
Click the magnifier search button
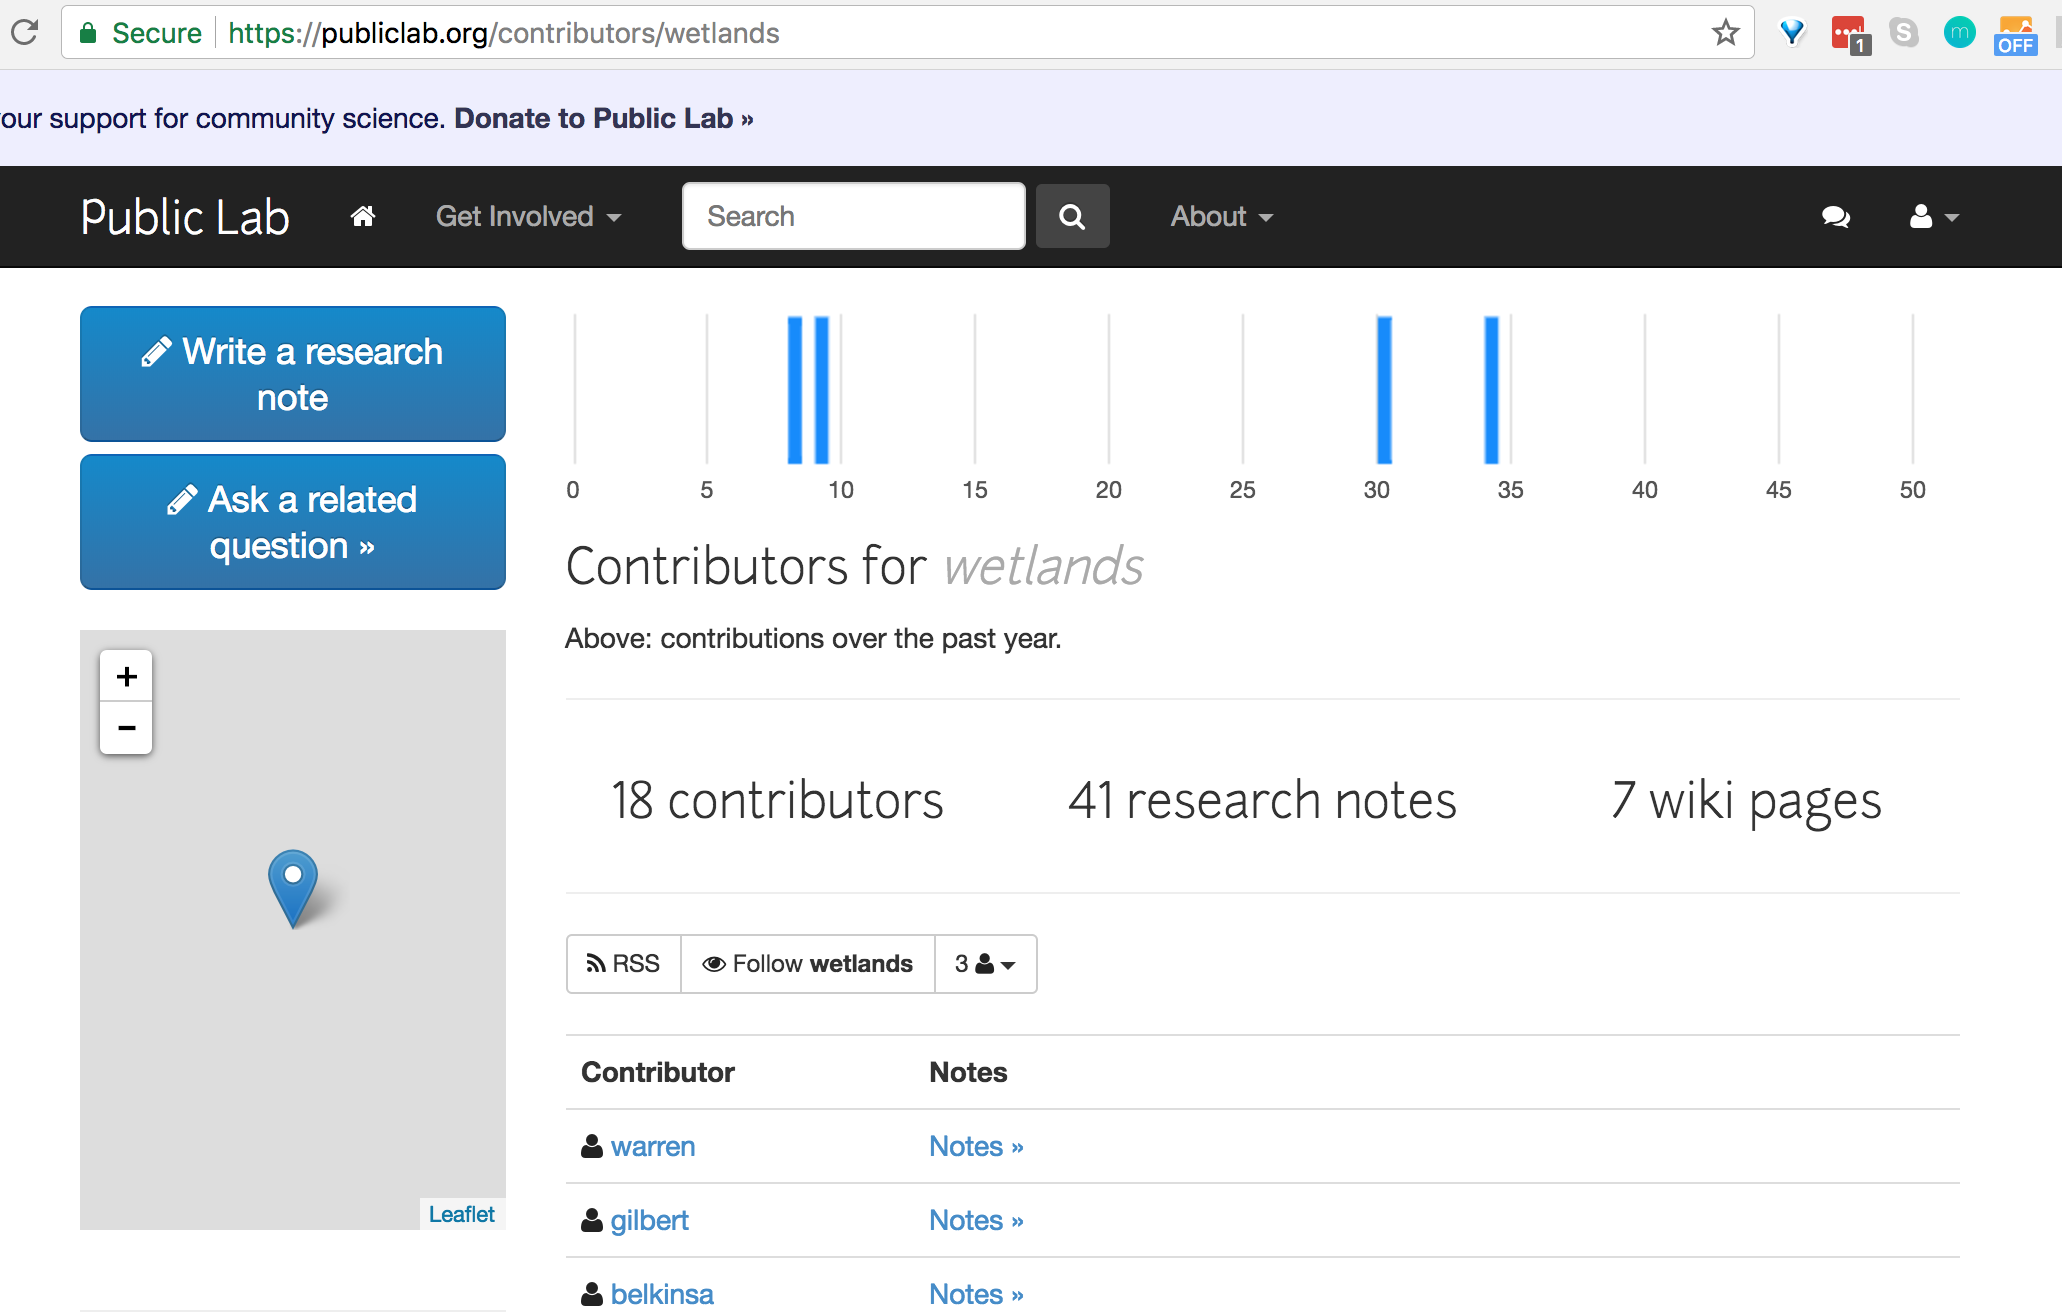[1072, 216]
